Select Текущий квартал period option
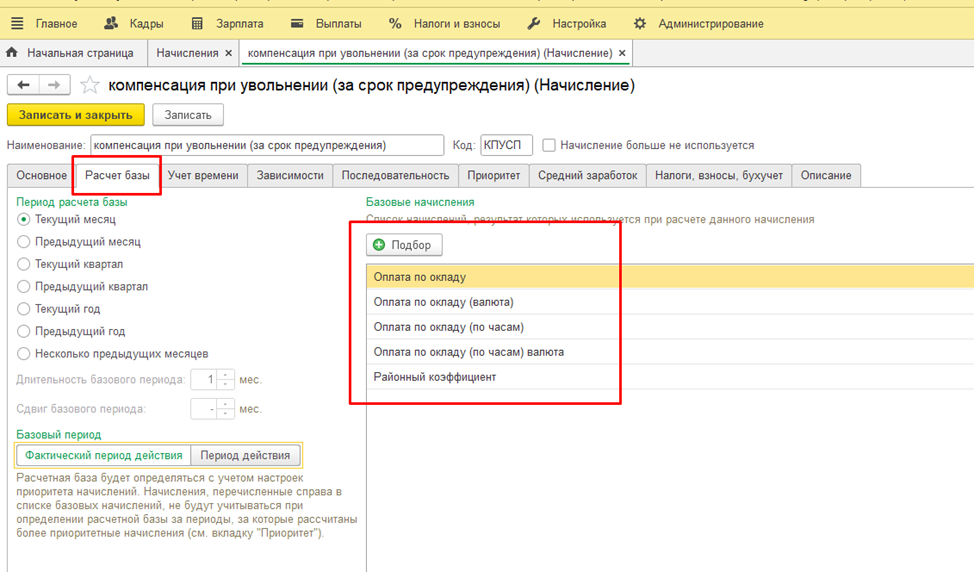Image resolution: width=974 pixels, height=572 pixels. [x=24, y=264]
